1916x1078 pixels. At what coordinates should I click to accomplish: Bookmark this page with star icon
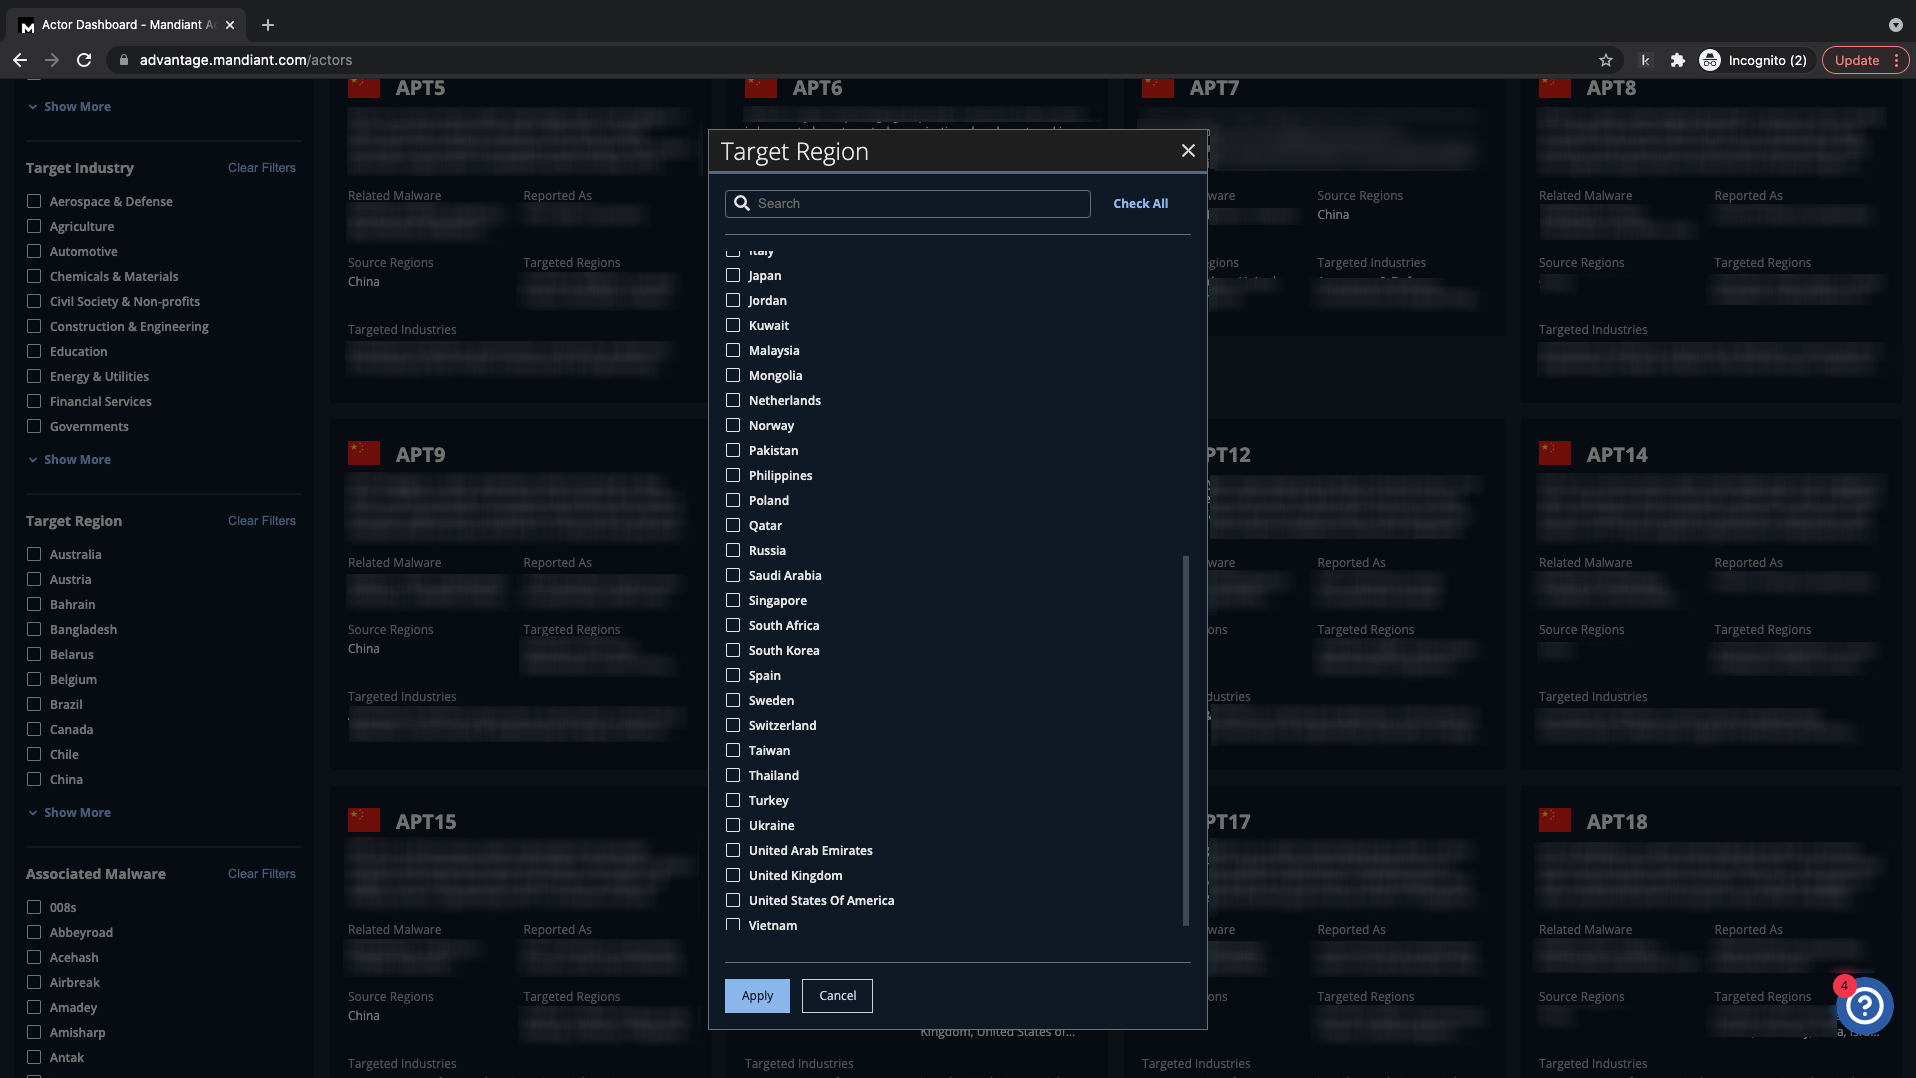pyautogui.click(x=1605, y=60)
